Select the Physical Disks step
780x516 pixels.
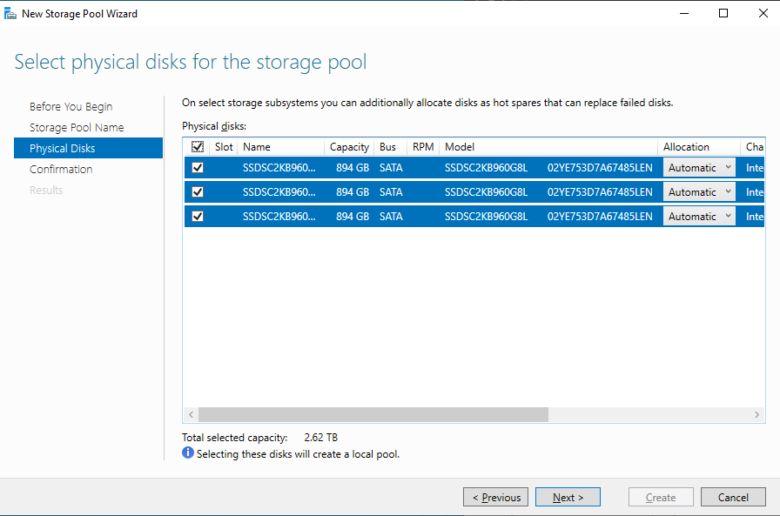coord(88,148)
